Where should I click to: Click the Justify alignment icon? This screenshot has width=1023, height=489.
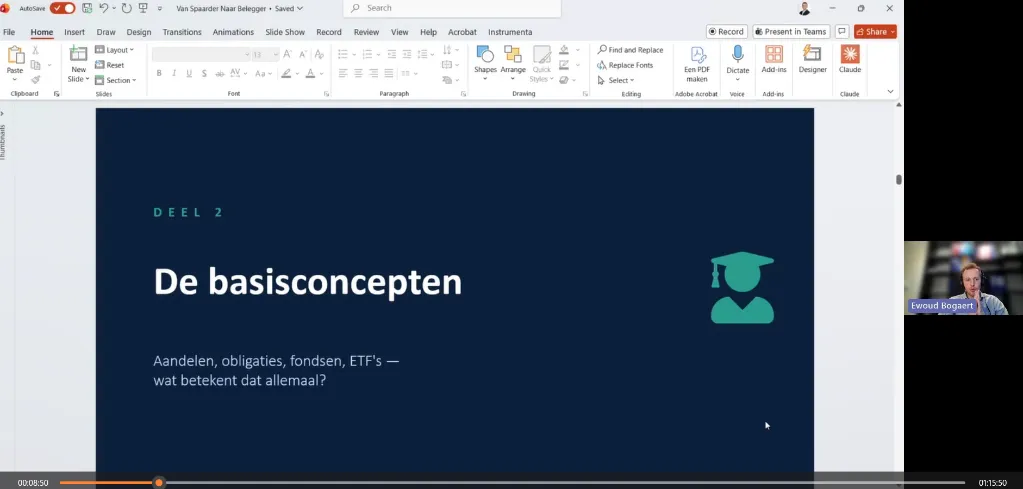point(389,73)
